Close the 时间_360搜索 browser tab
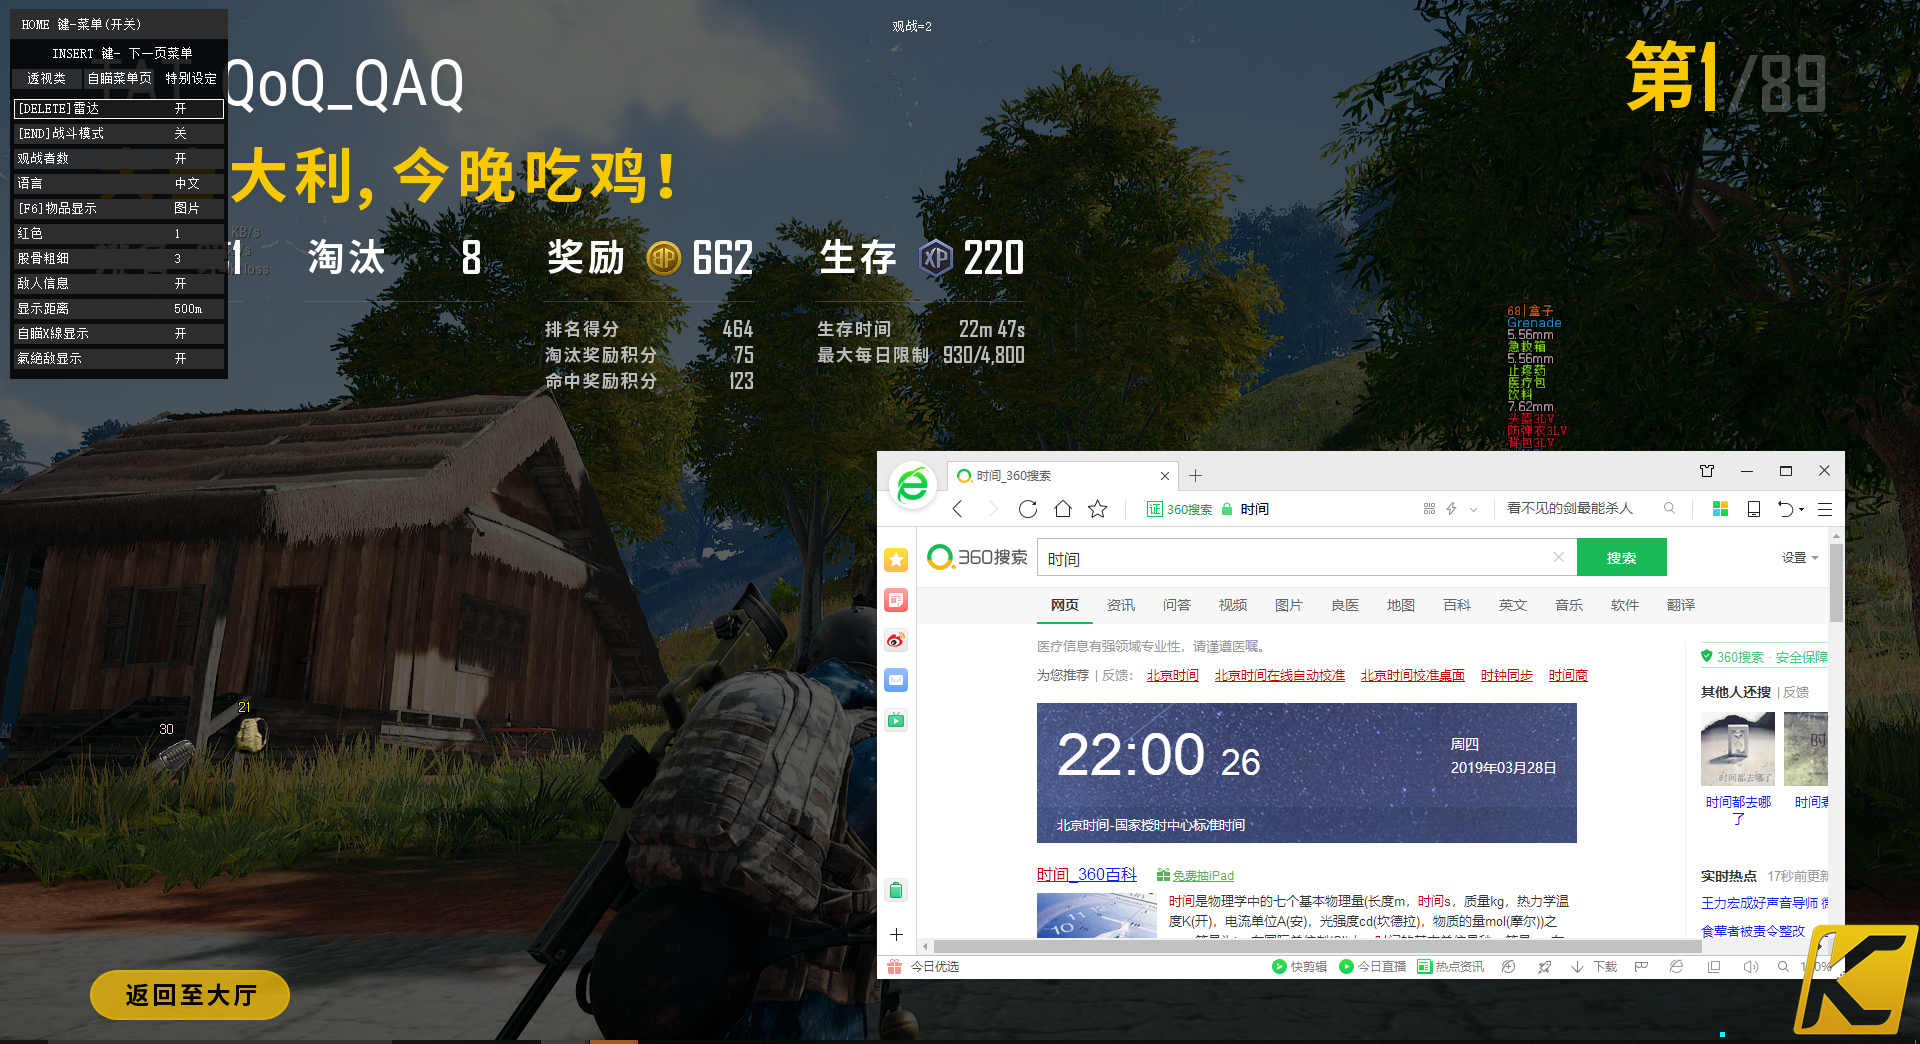This screenshot has height=1044, width=1920. click(x=1165, y=476)
